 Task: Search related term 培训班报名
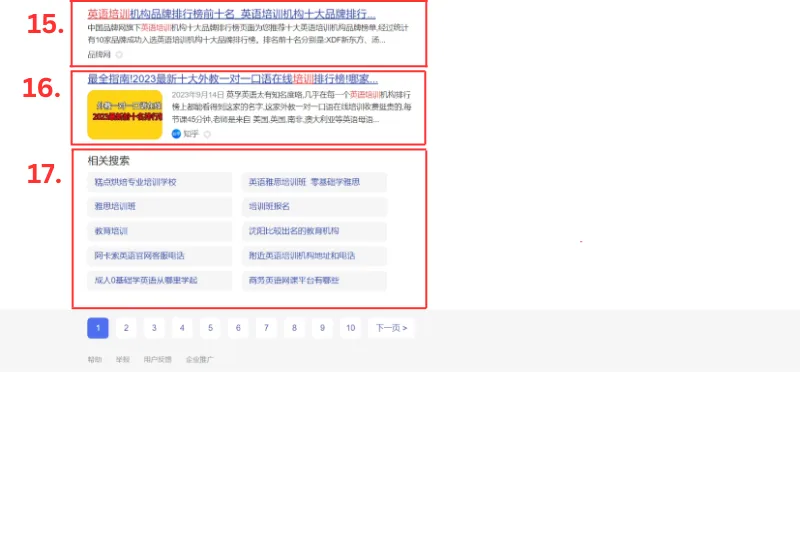314,207
